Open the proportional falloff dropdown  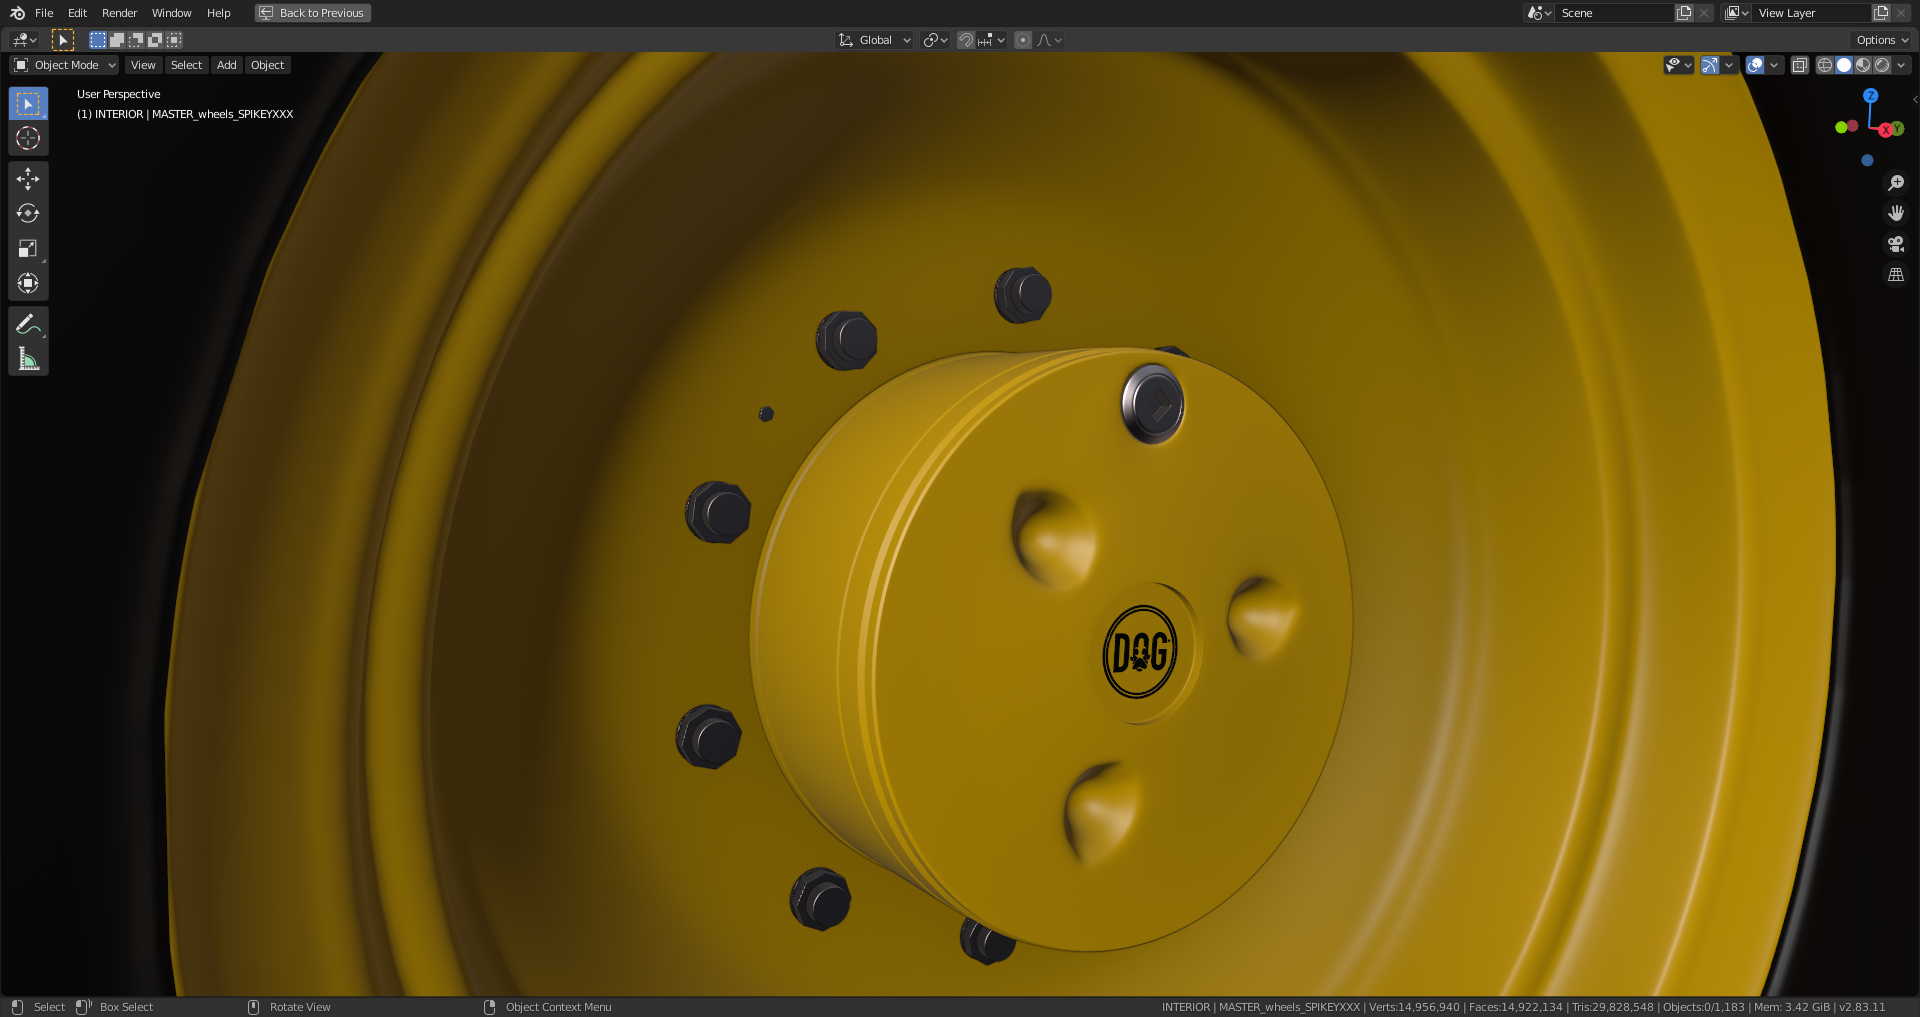coord(1049,40)
